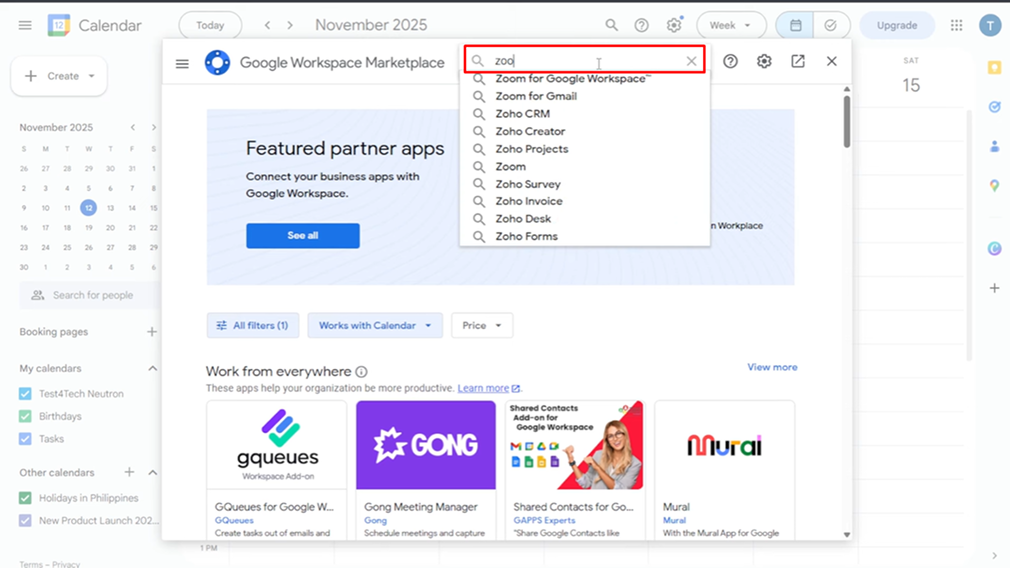Open Marketplace help icon

pyautogui.click(x=730, y=61)
